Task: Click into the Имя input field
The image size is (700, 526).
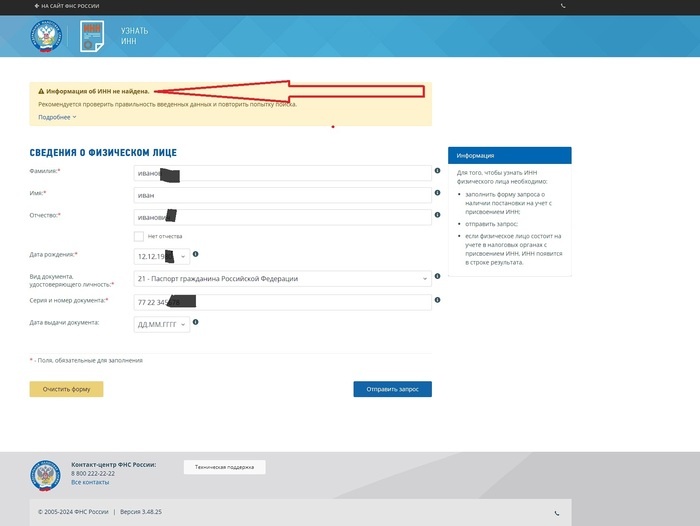Action: coord(283,195)
